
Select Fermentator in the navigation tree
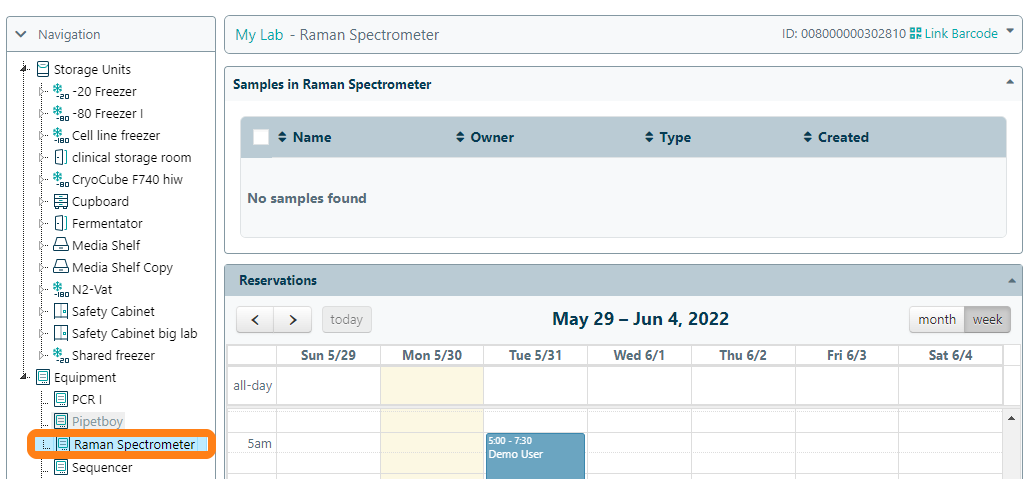point(107,223)
